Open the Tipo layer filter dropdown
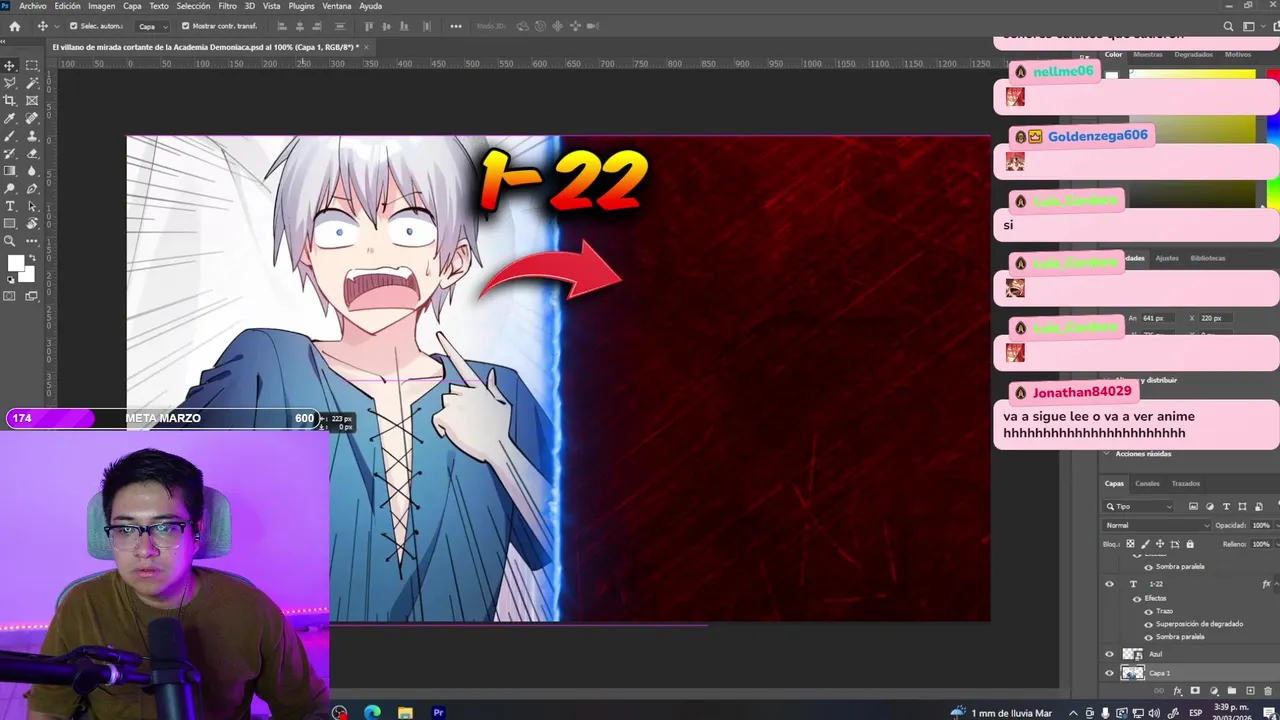The image size is (1280, 720). [x=1140, y=507]
